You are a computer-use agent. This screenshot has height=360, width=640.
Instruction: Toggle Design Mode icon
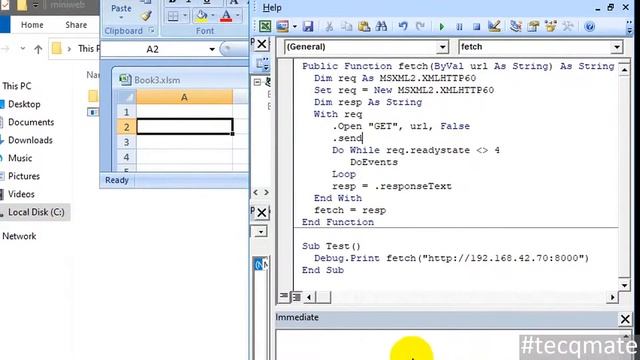pos(494,27)
